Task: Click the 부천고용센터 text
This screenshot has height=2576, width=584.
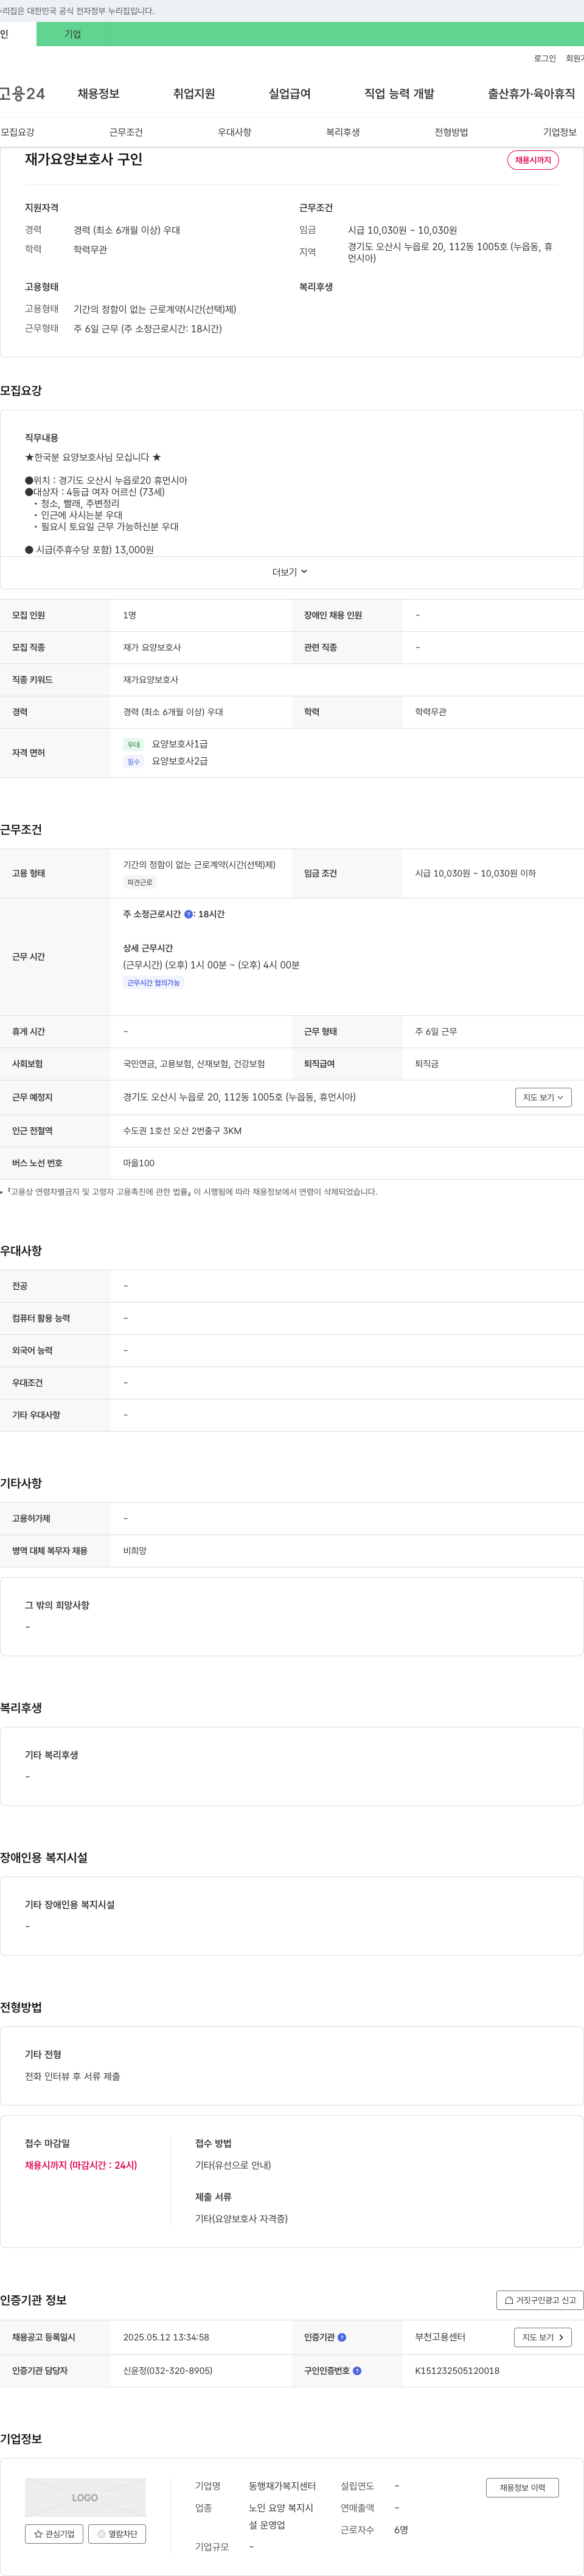Action: point(440,2337)
